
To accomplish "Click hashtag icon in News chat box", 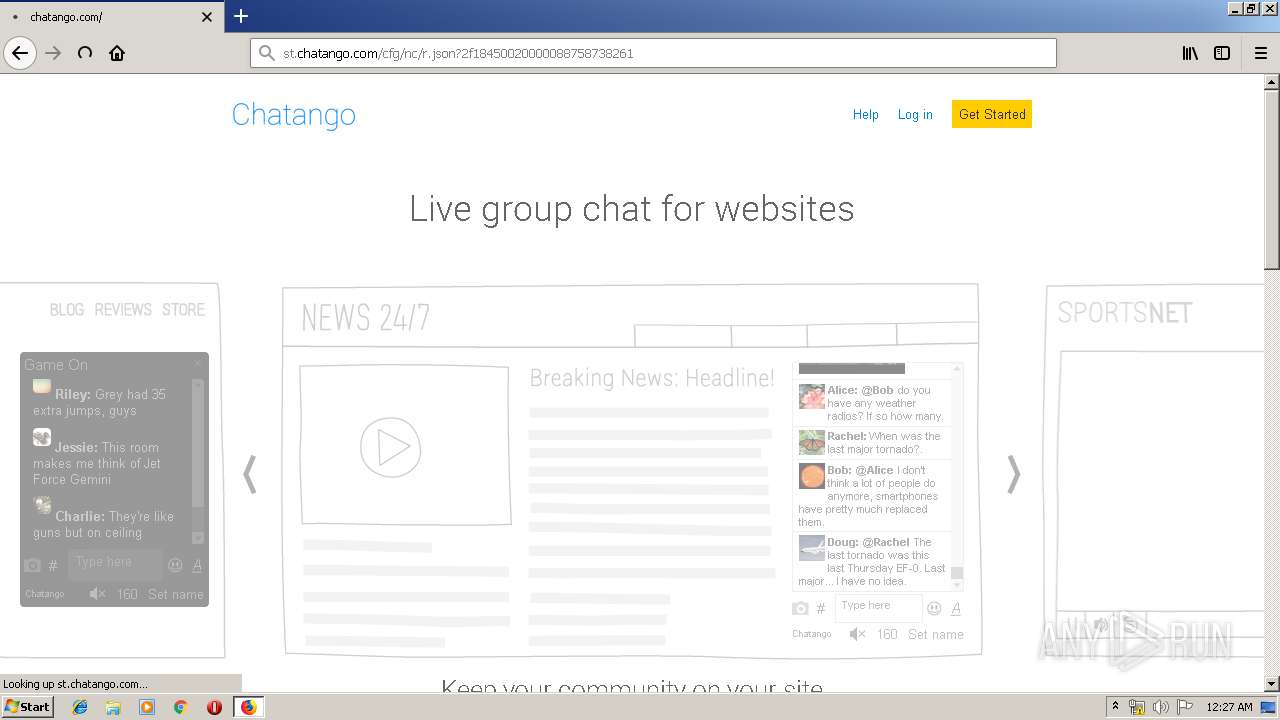I will point(821,608).
